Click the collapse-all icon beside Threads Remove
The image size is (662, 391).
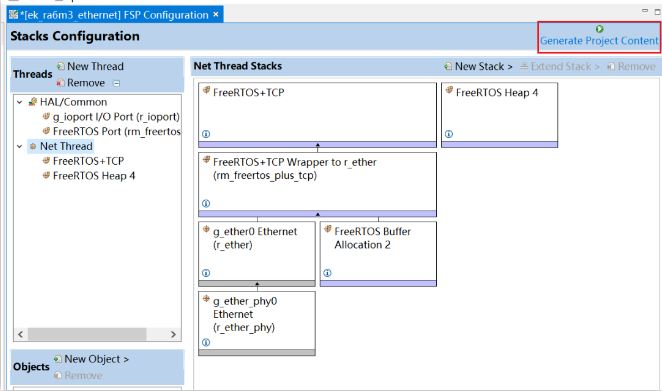pos(117,83)
